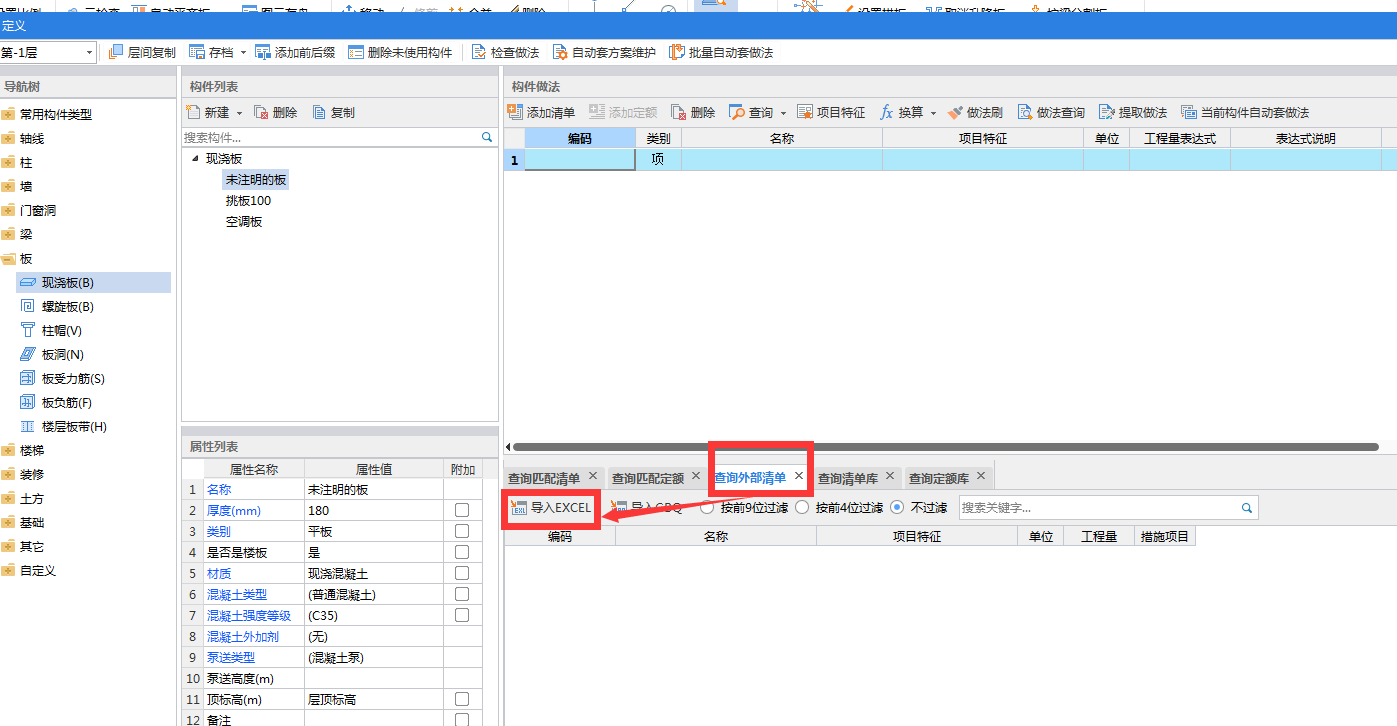Click 自动套方案维护 icon
Image resolution: width=1397 pixels, height=726 pixels.
click(x=559, y=52)
